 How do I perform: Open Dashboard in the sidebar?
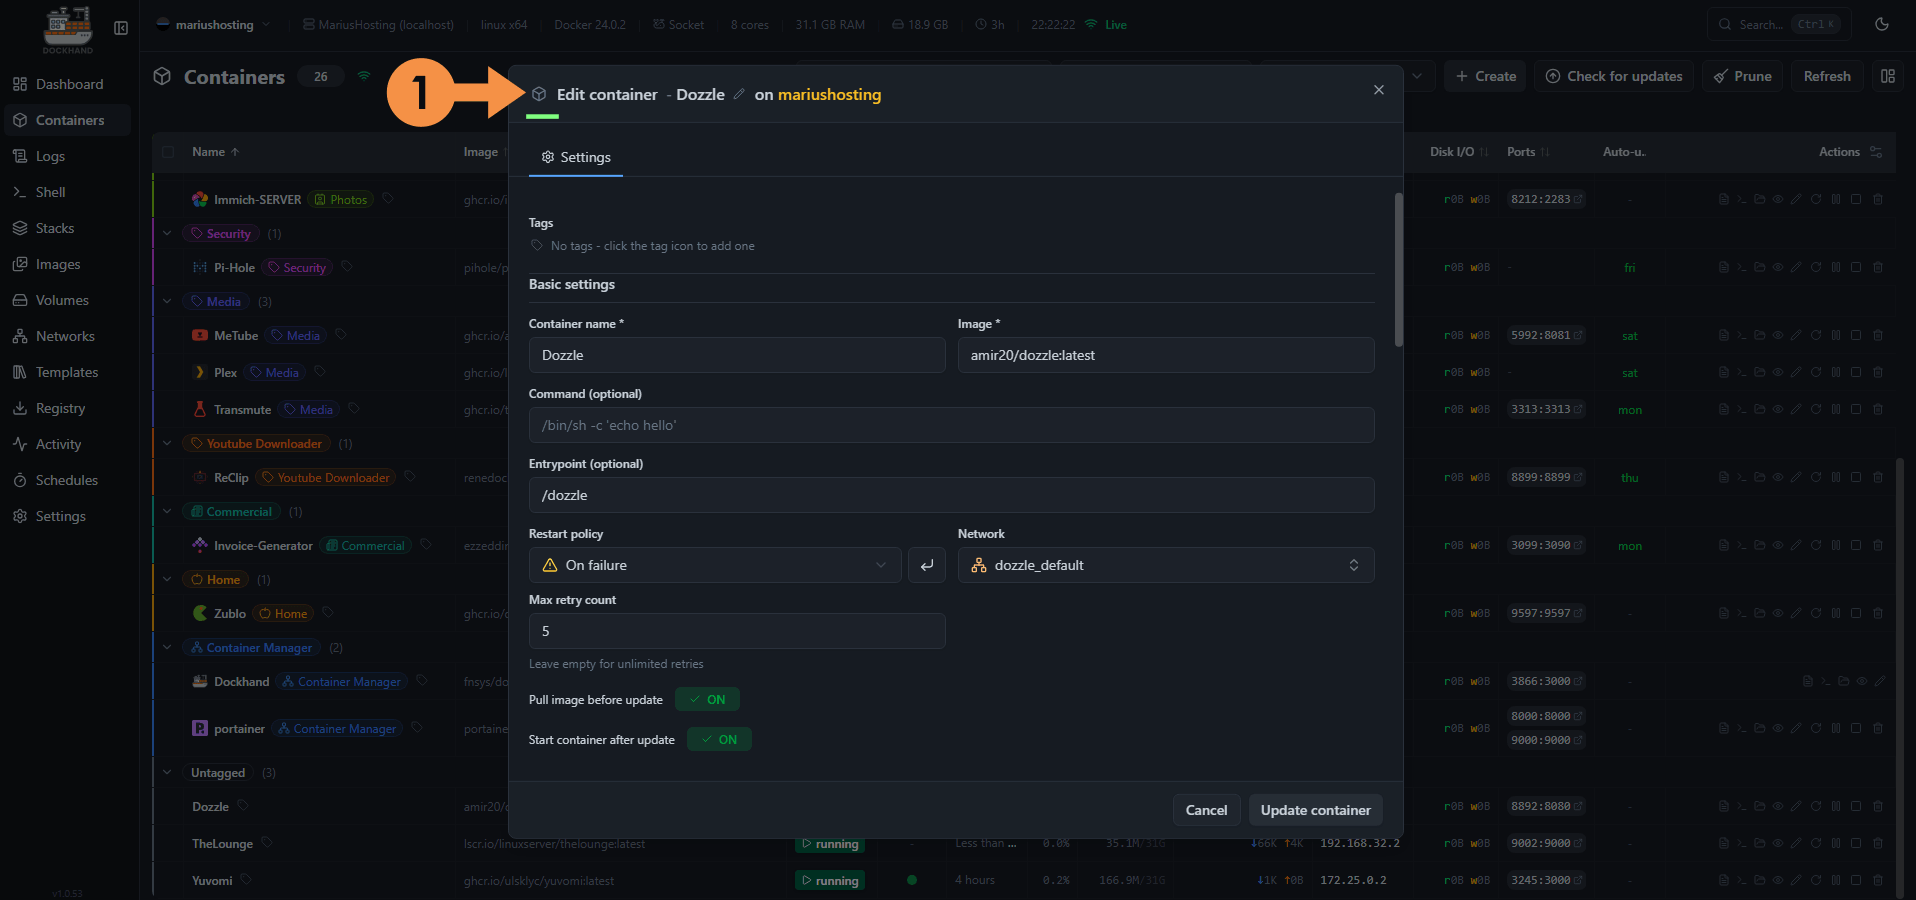69,84
